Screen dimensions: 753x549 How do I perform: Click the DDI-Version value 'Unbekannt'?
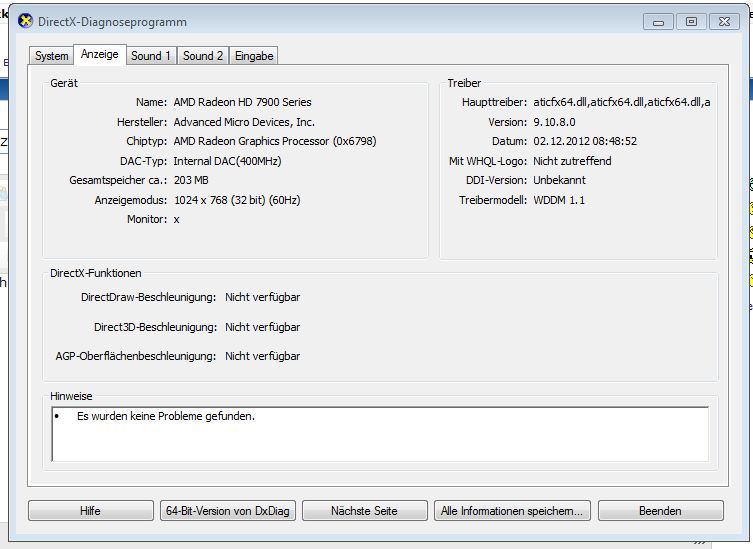tap(559, 180)
